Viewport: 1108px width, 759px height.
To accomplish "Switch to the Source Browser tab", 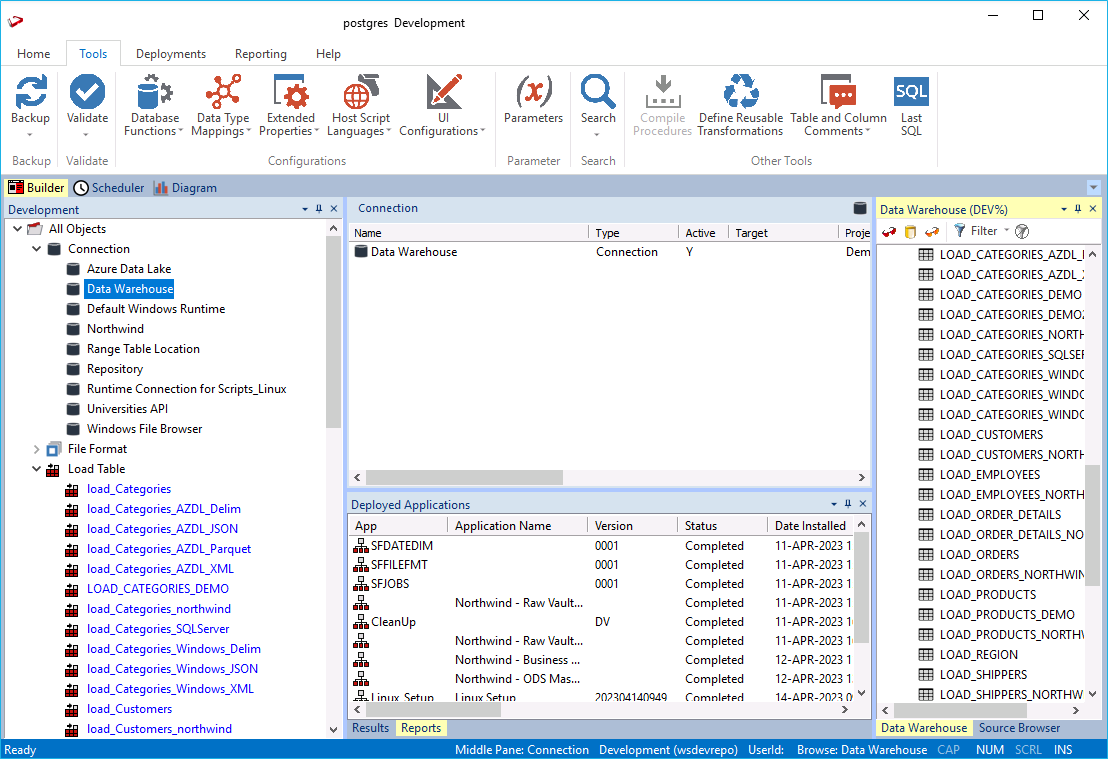I will pos(1019,728).
